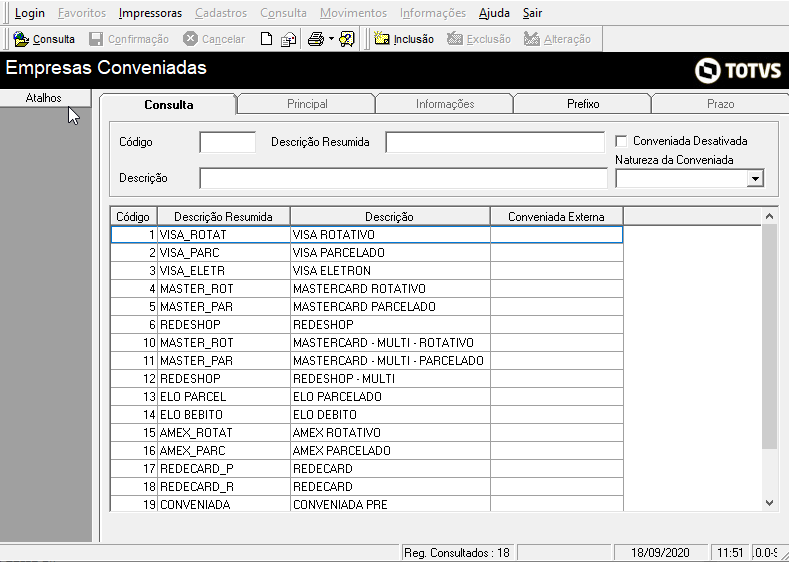Click the Descrição Resumida input field
The height and width of the screenshot is (562, 789).
[495, 142]
